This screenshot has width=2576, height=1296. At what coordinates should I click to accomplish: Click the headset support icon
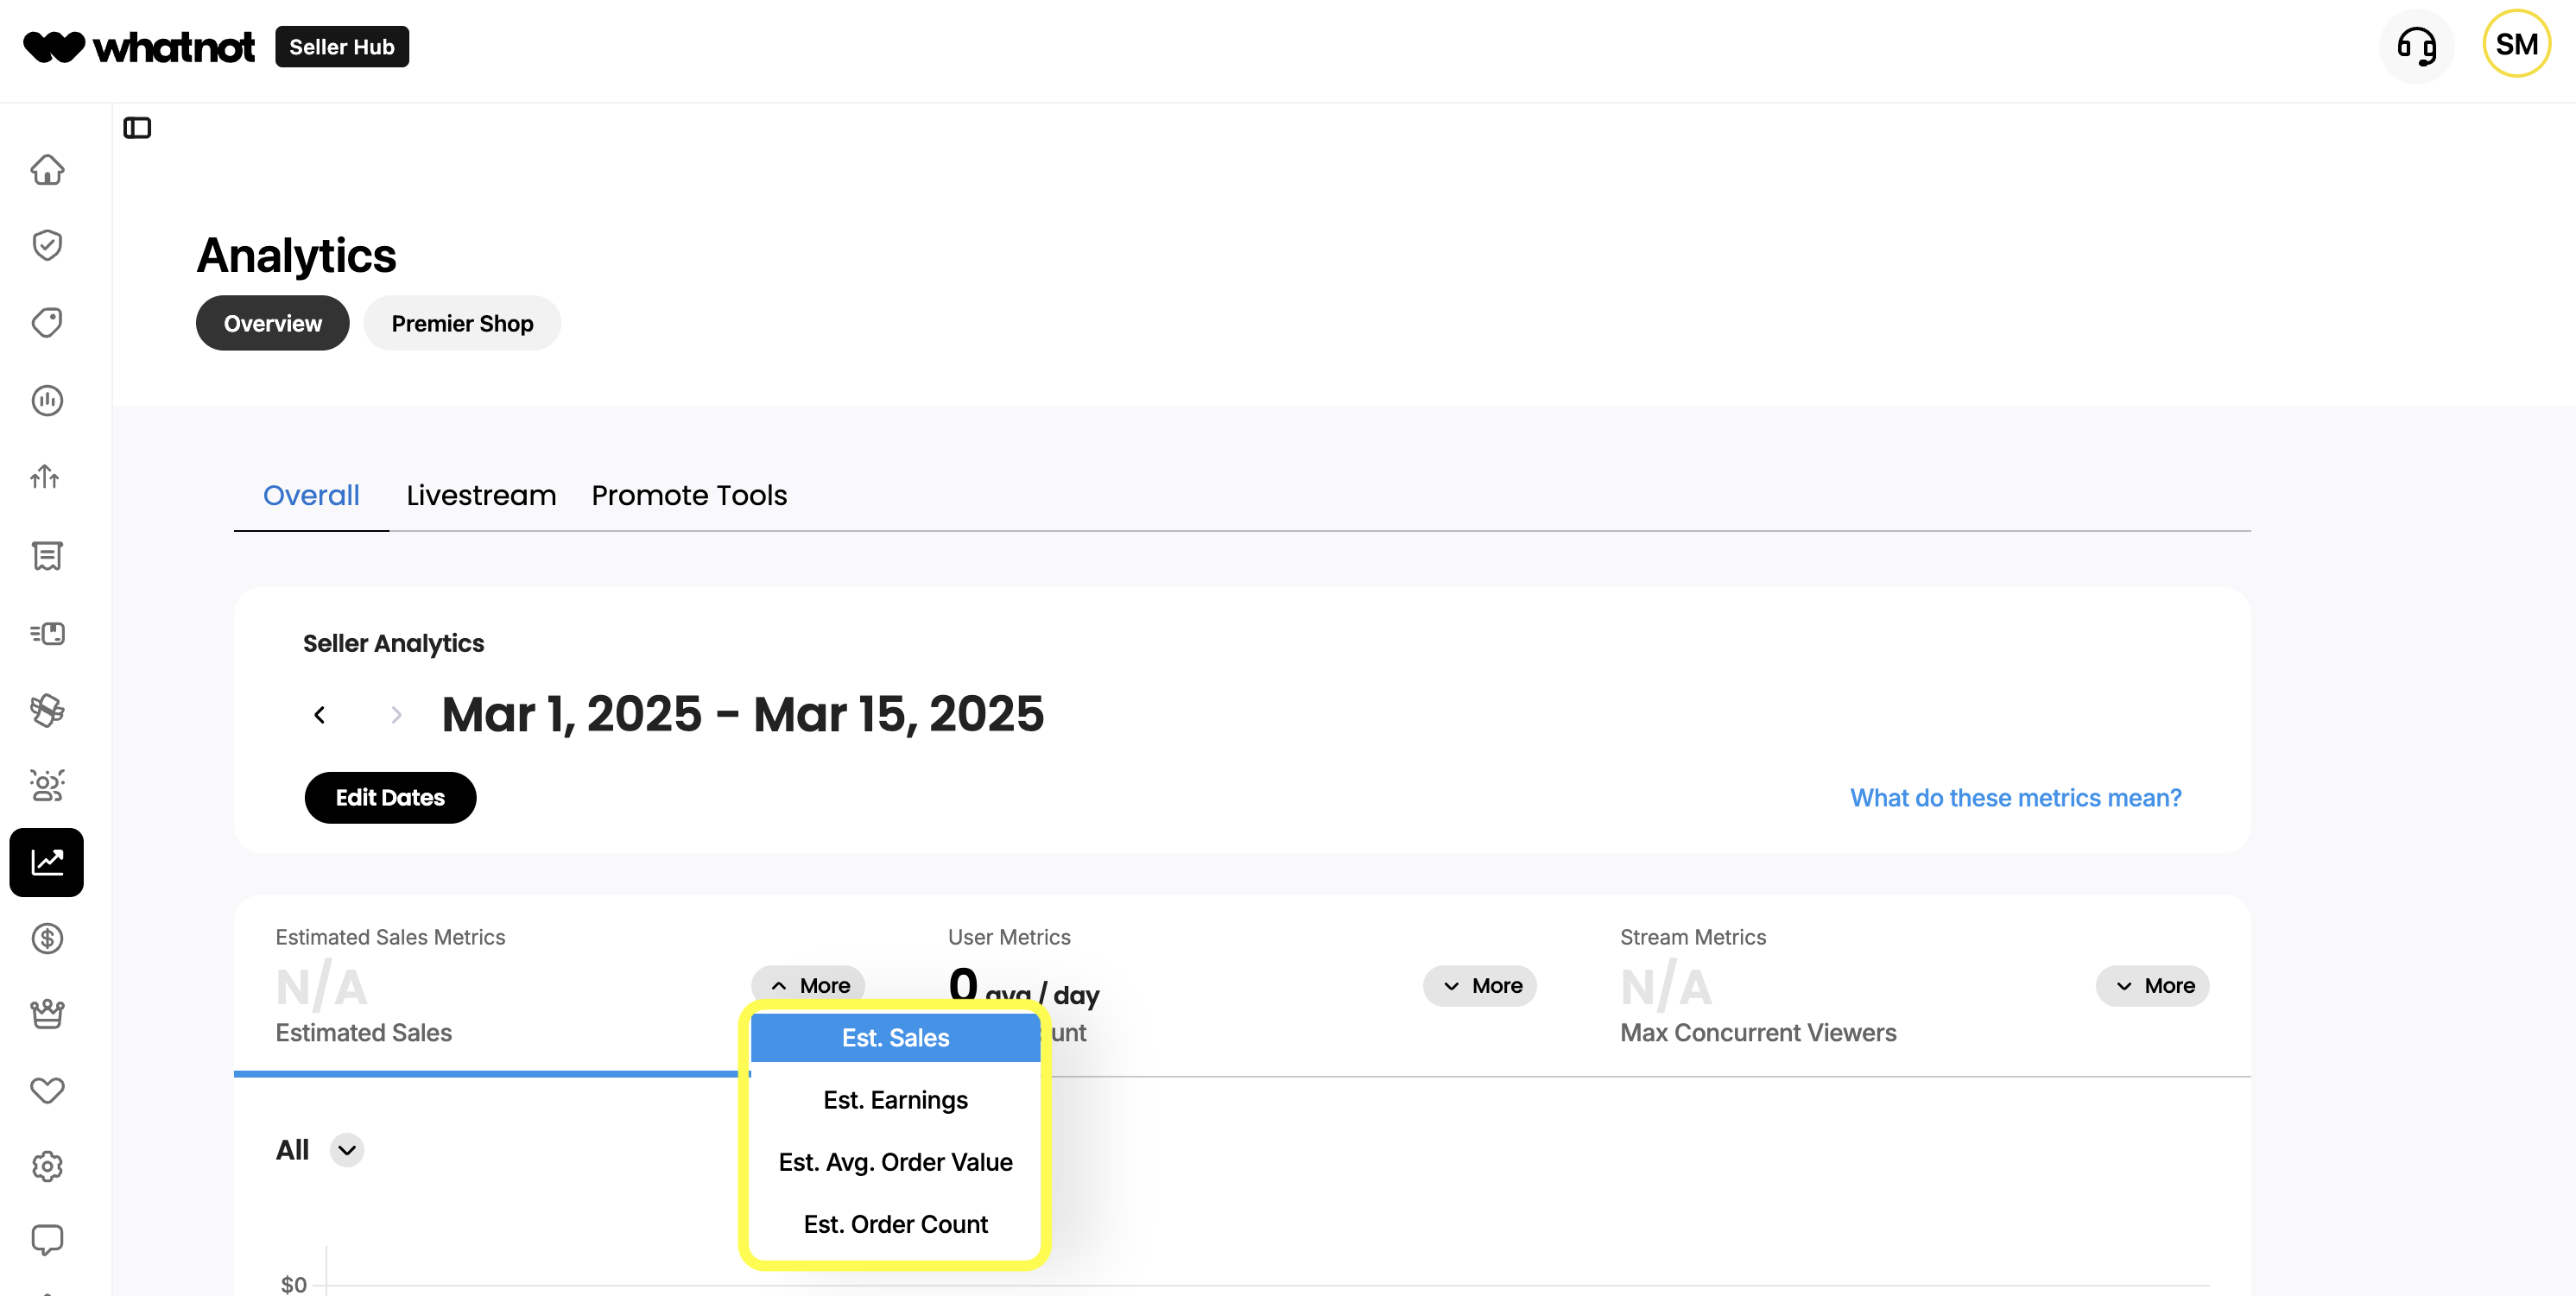coord(2416,46)
